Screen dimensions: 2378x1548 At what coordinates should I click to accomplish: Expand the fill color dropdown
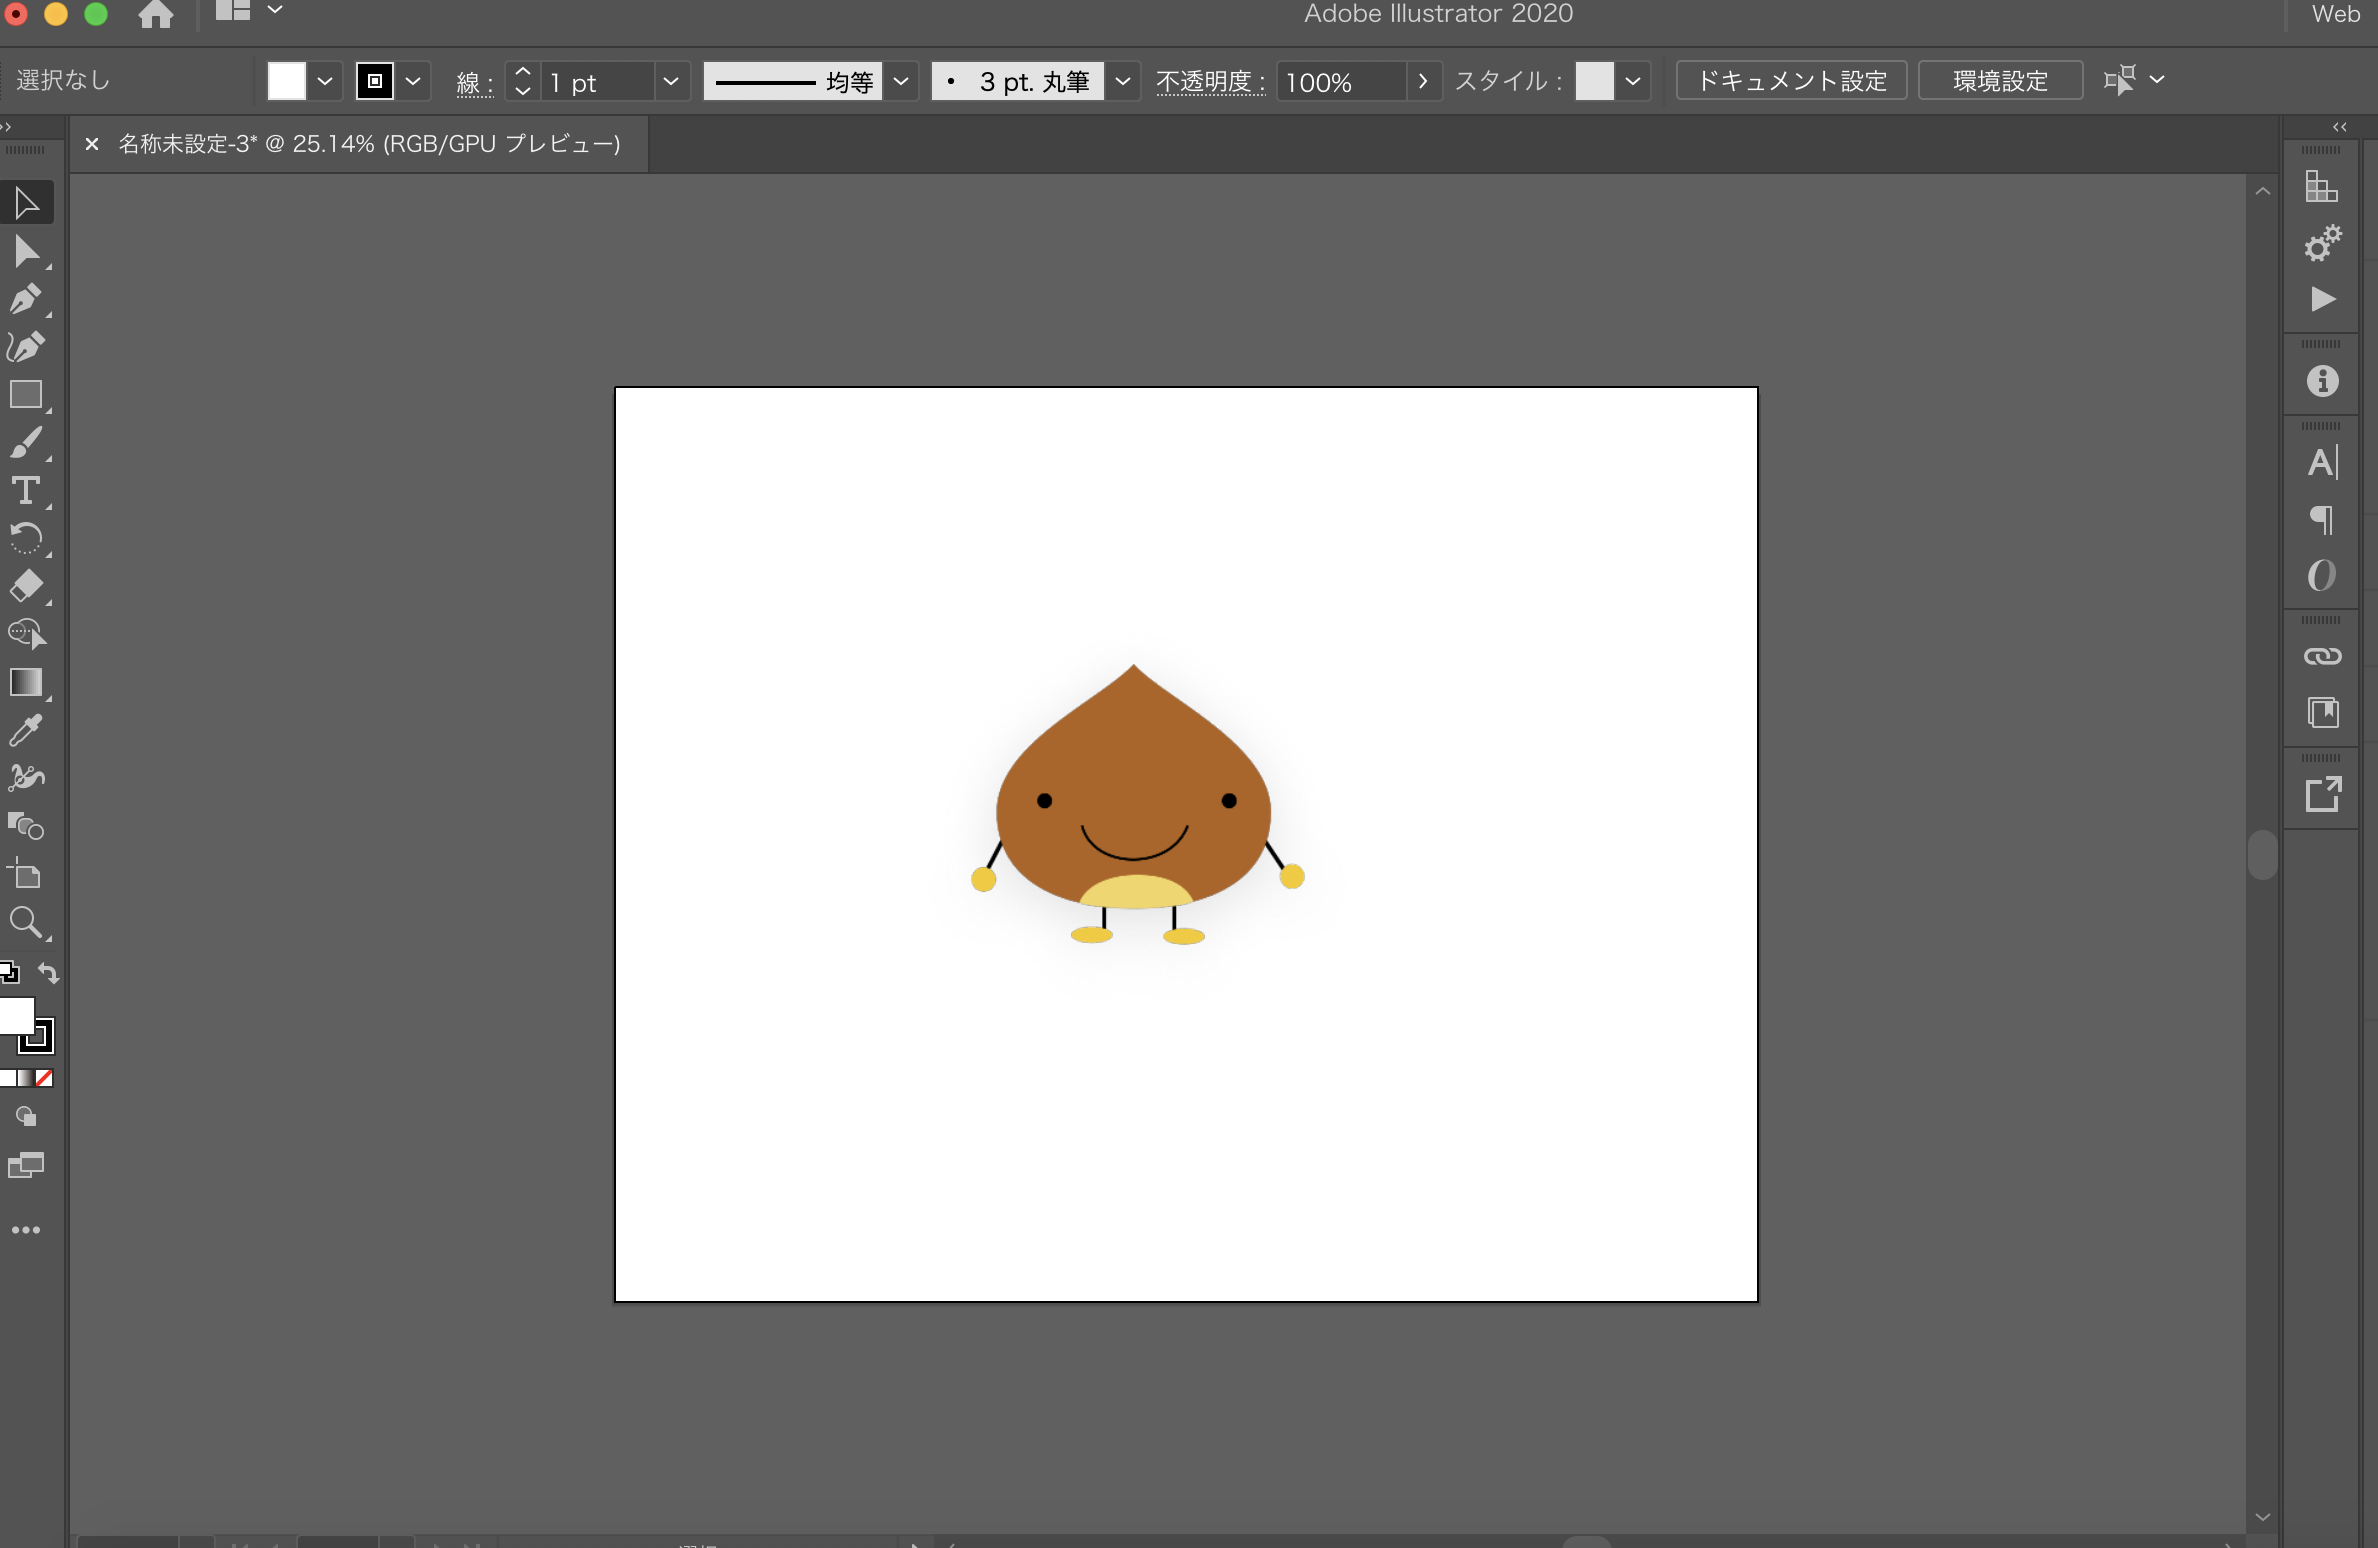(x=325, y=82)
